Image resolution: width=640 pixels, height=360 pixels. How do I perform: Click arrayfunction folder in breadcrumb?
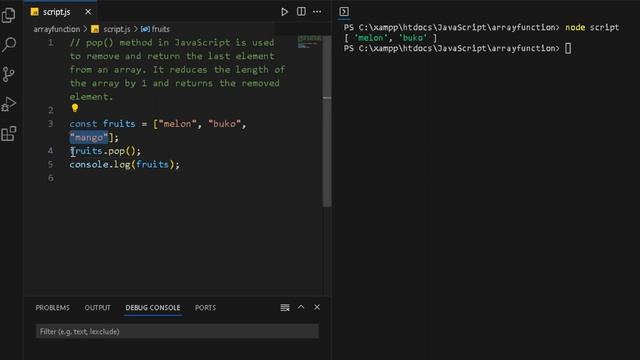[57, 29]
